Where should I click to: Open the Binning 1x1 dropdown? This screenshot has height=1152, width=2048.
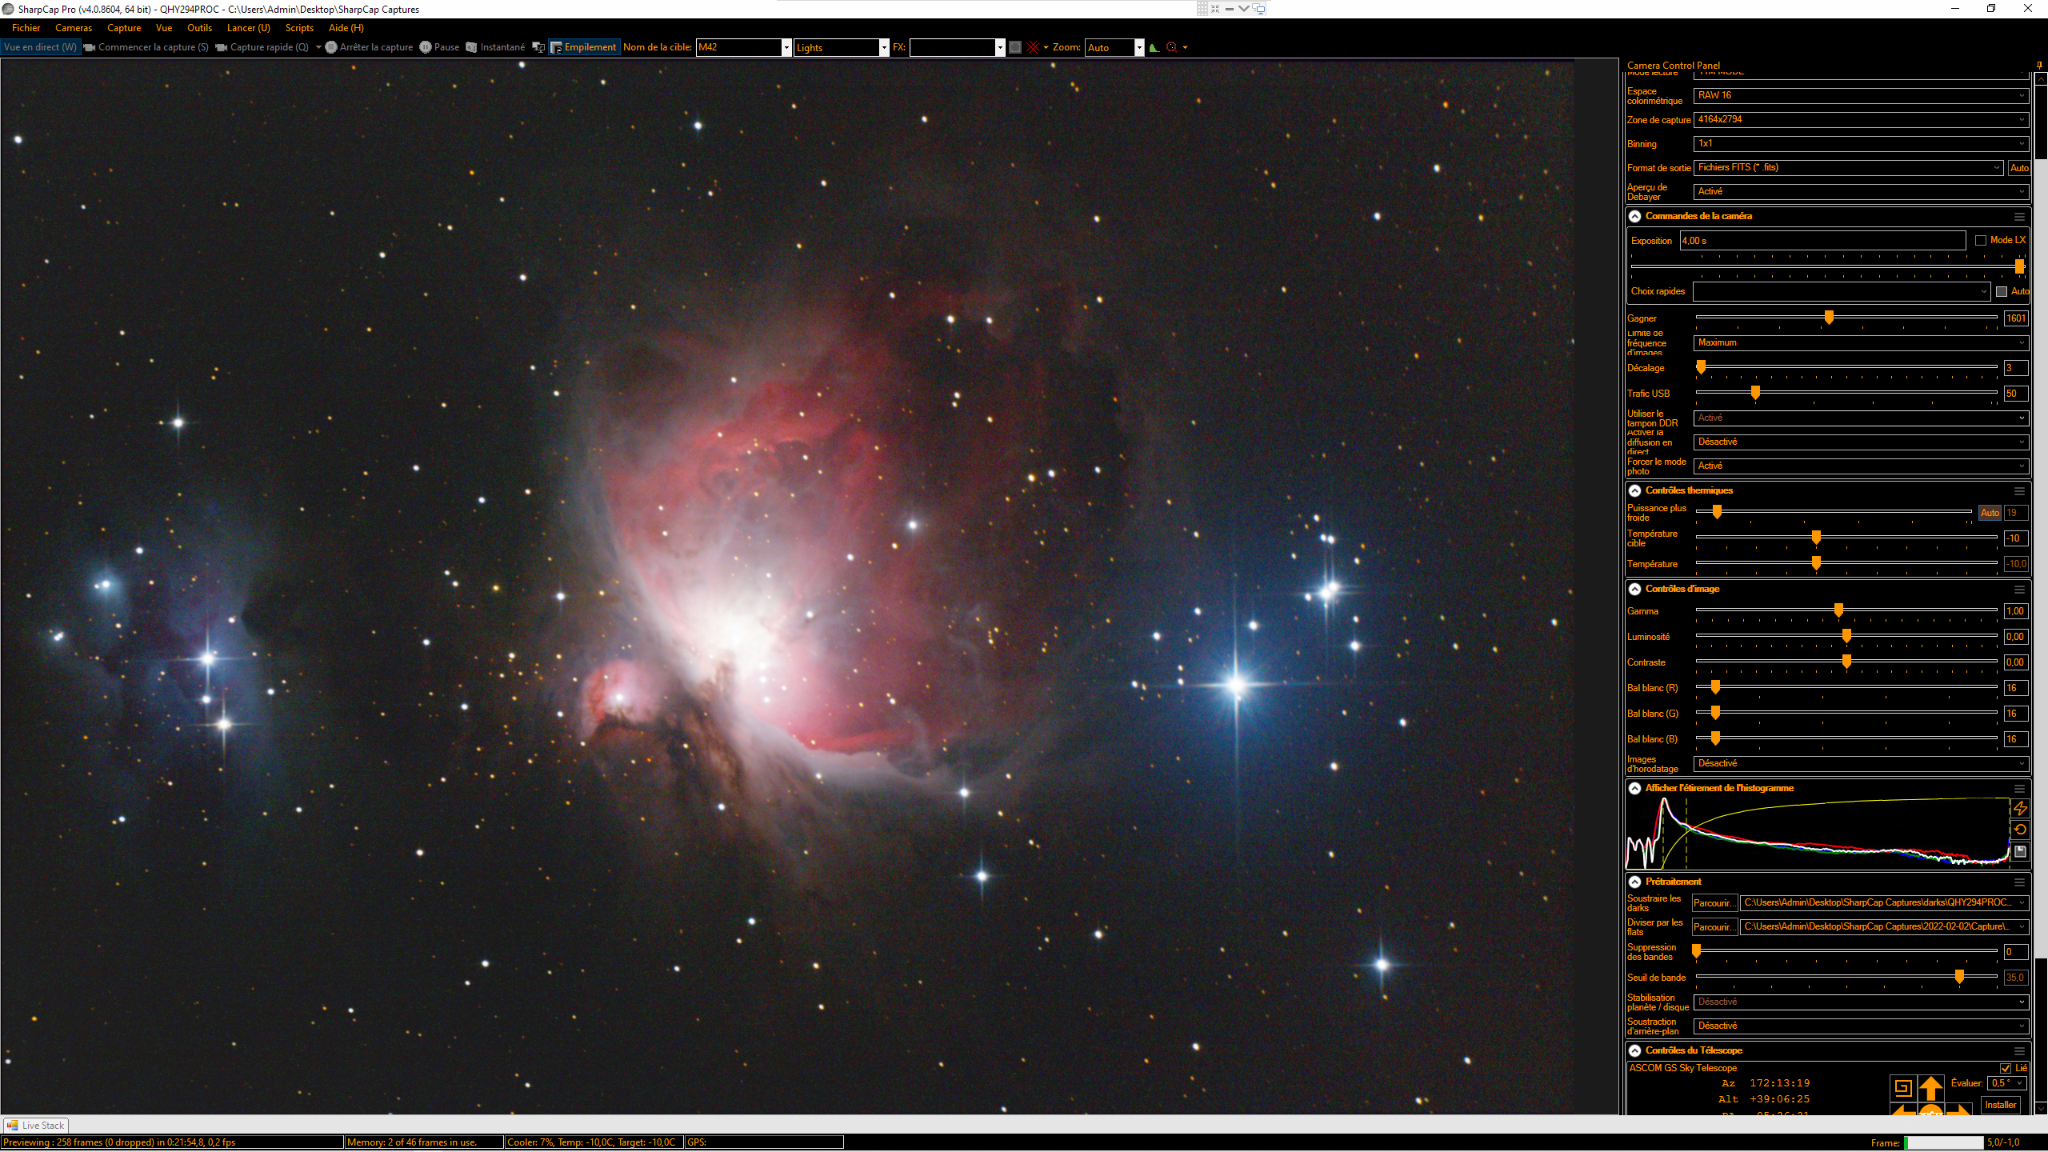[1861, 144]
